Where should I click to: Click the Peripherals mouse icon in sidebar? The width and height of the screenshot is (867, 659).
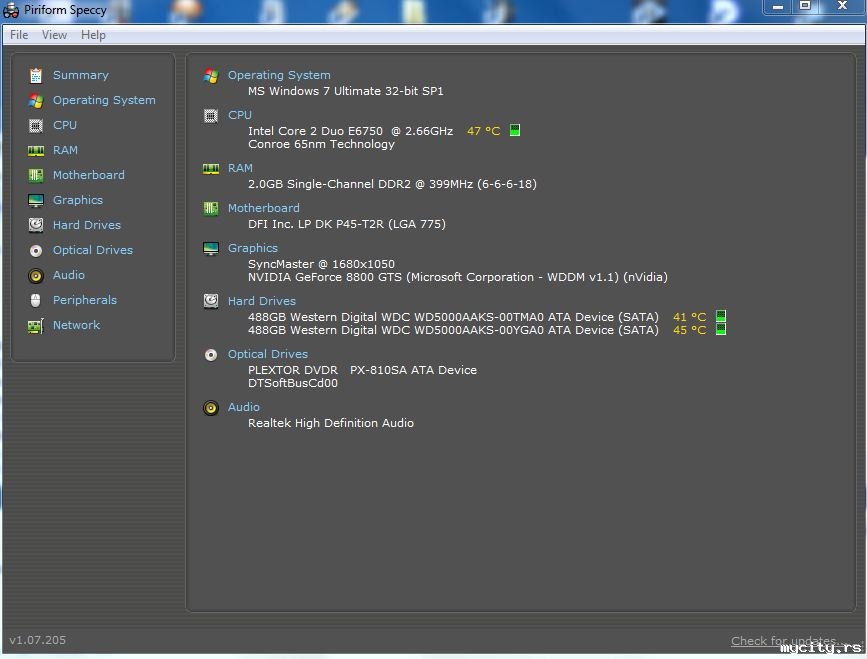[36, 300]
